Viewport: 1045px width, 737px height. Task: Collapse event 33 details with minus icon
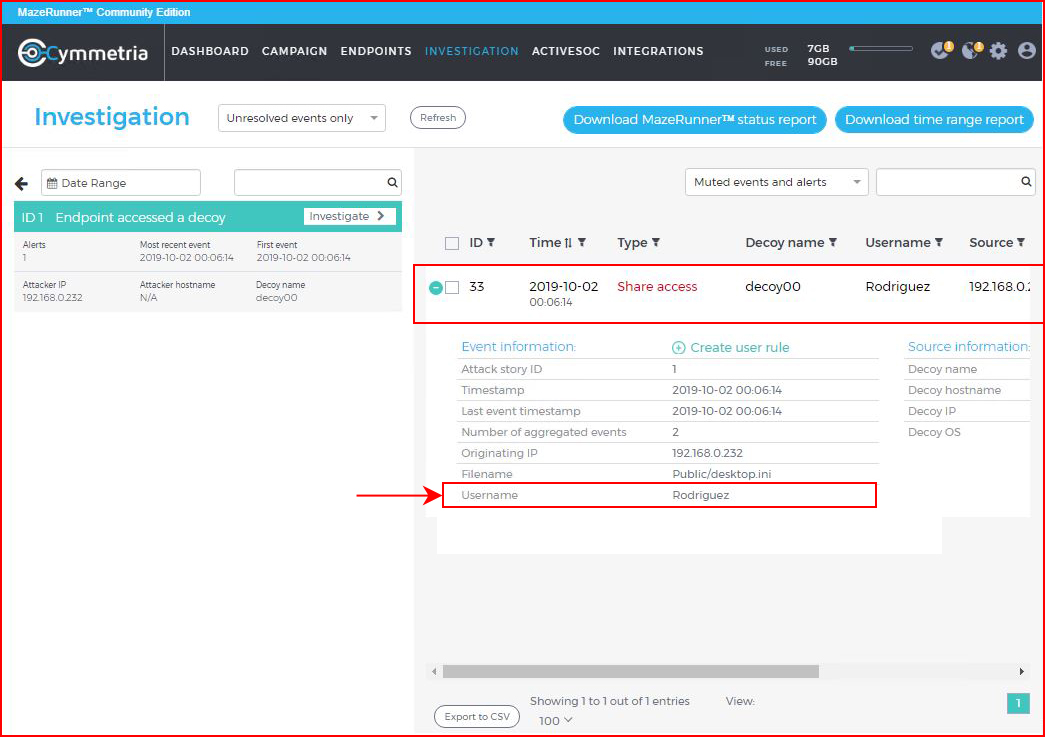point(436,288)
